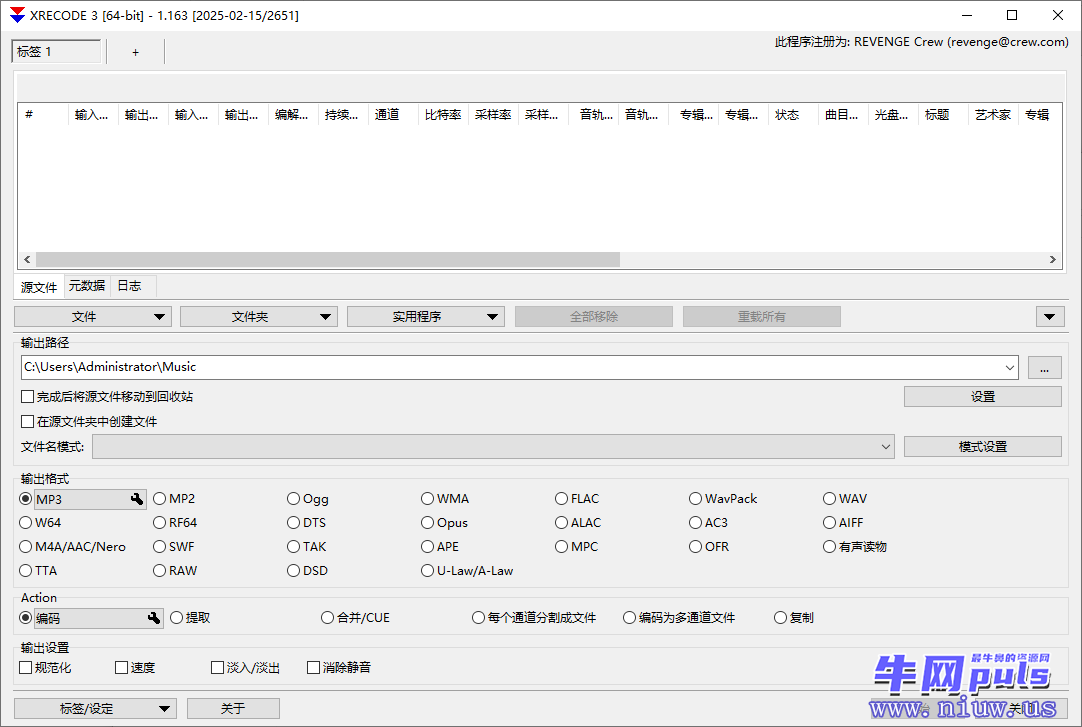Select the WMA output format
This screenshot has height=727, width=1082.
(x=445, y=499)
